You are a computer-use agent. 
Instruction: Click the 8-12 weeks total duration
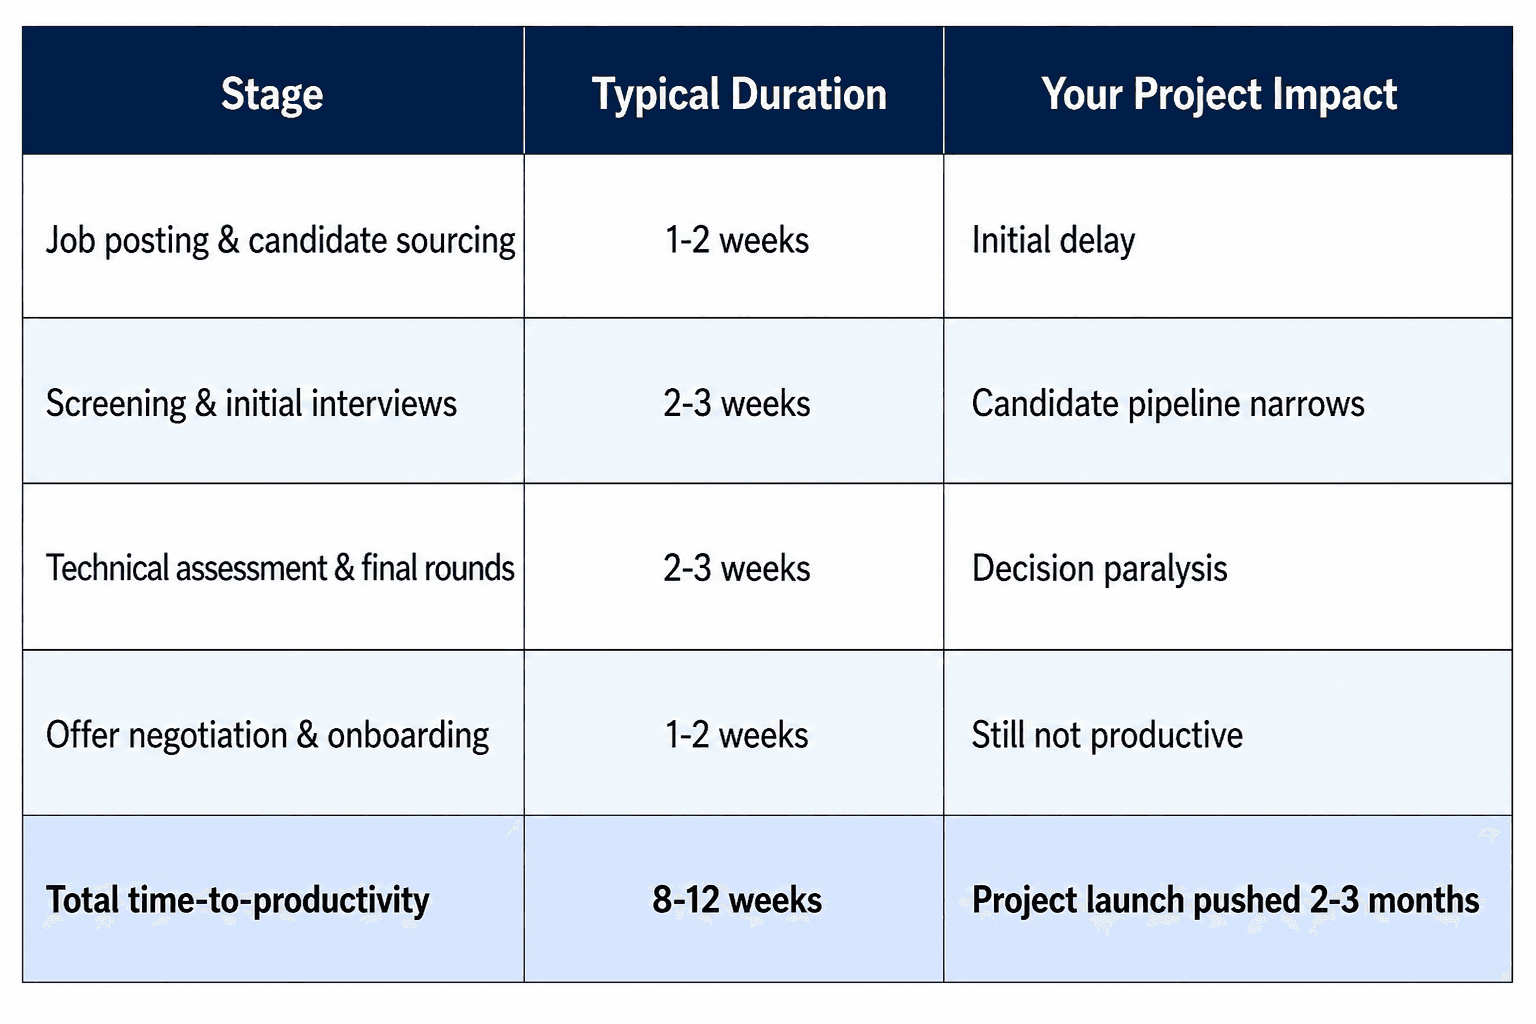tap(736, 900)
